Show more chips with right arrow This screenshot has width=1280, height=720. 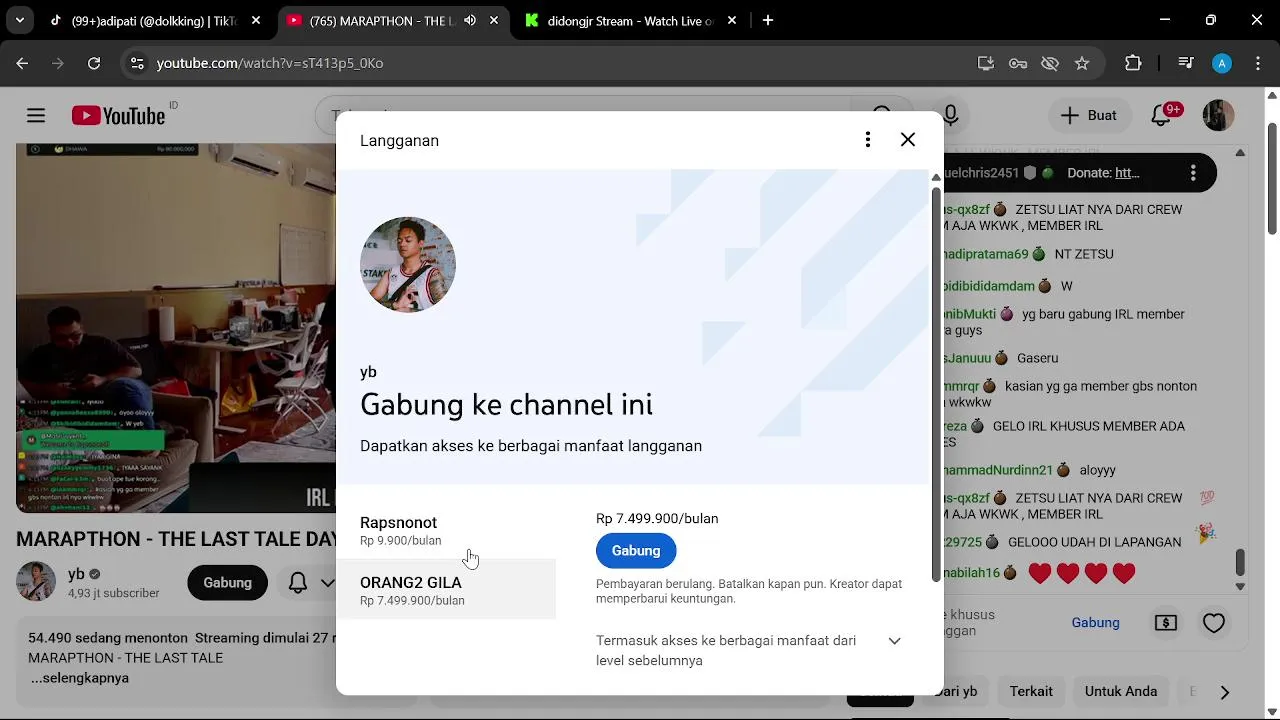[1225, 692]
